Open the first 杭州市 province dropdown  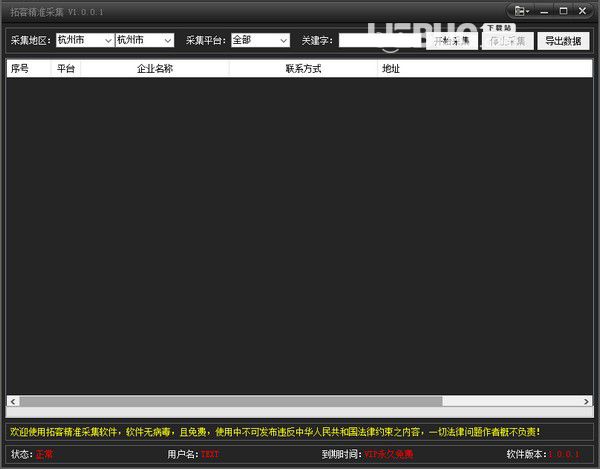(x=85, y=40)
